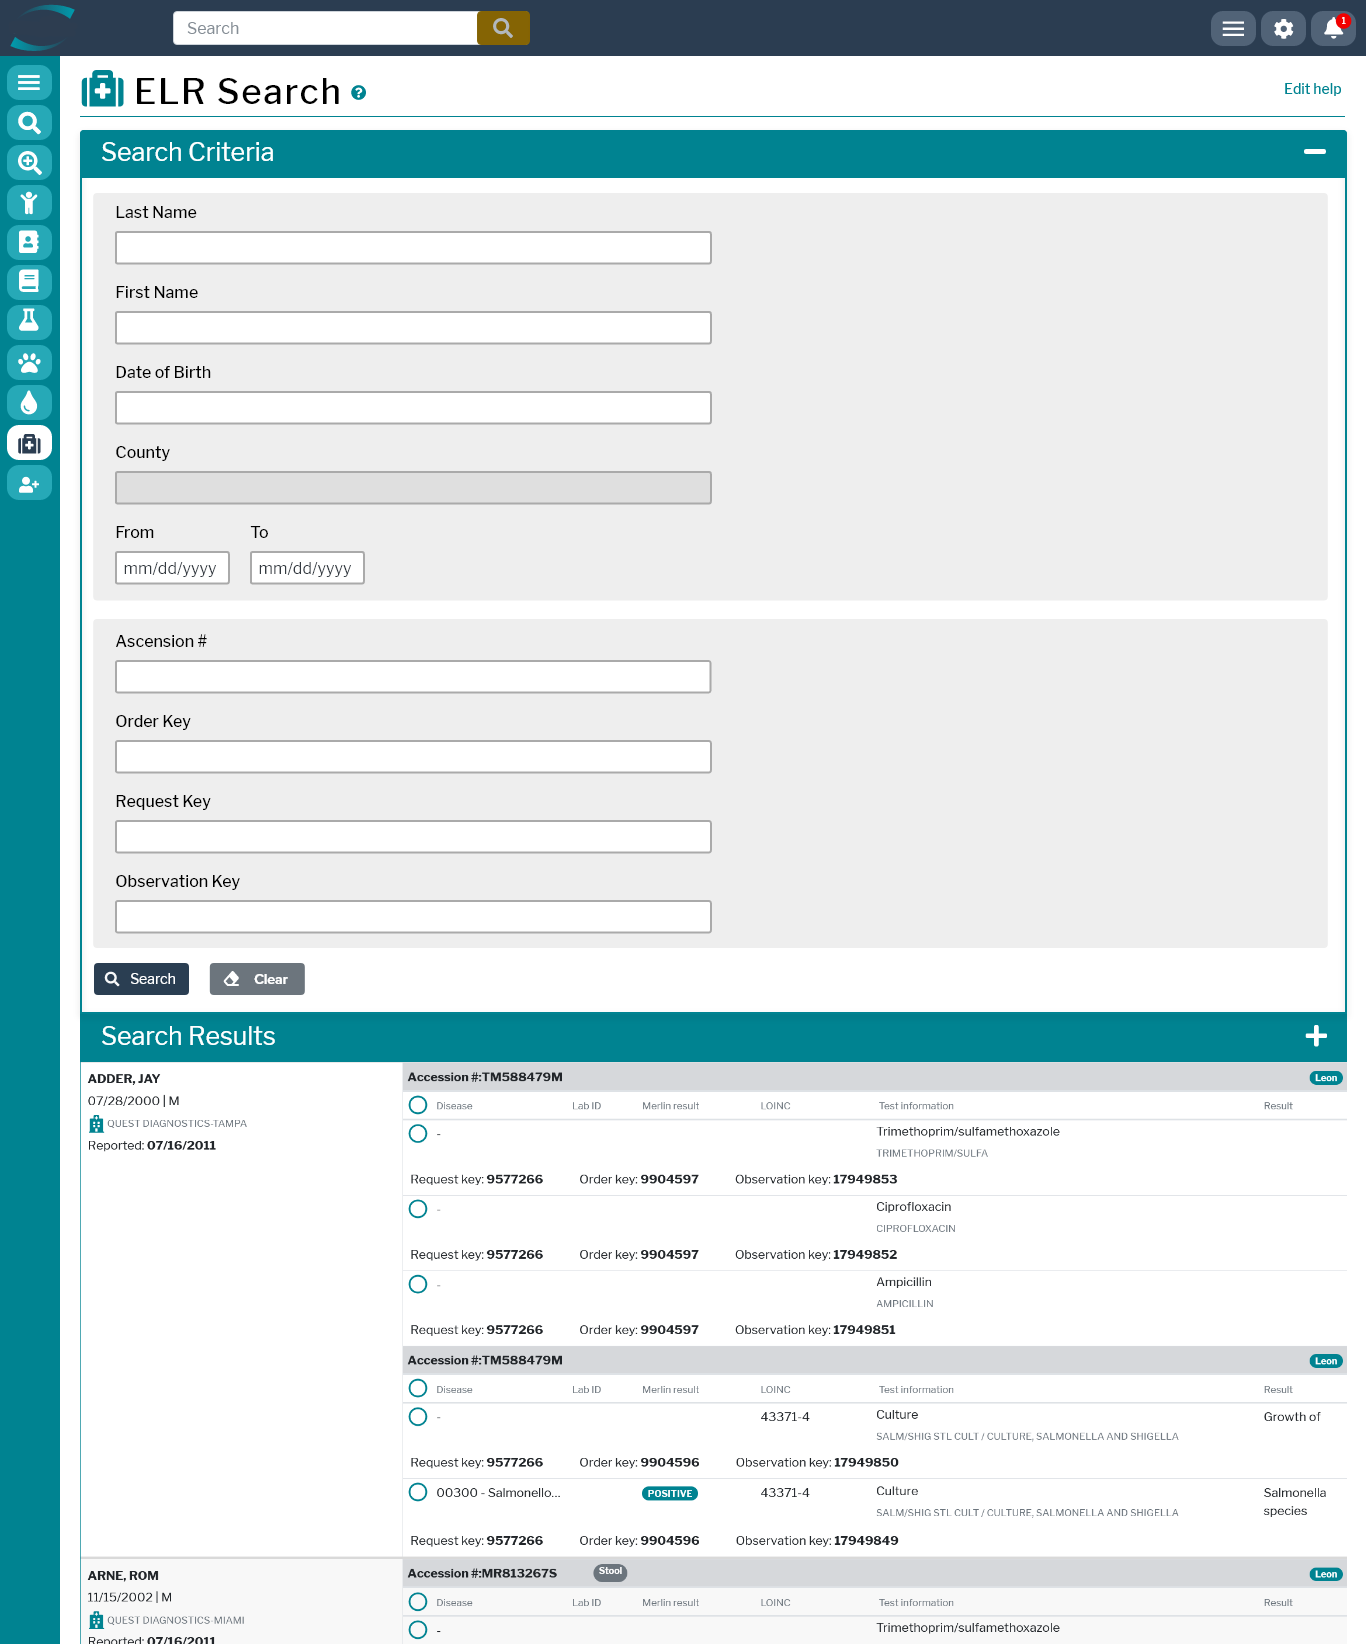1366x1644 pixels.
Task: Click patient name ARNE, ROM
Action: click(x=123, y=1576)
